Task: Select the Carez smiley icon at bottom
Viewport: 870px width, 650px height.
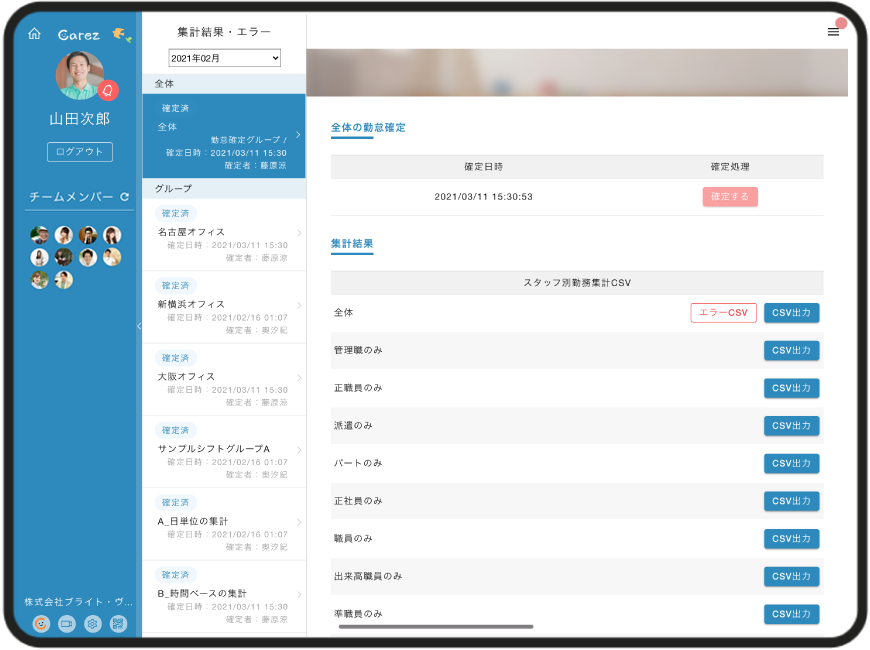Action: pyautogui.click(x=39, y=623)
